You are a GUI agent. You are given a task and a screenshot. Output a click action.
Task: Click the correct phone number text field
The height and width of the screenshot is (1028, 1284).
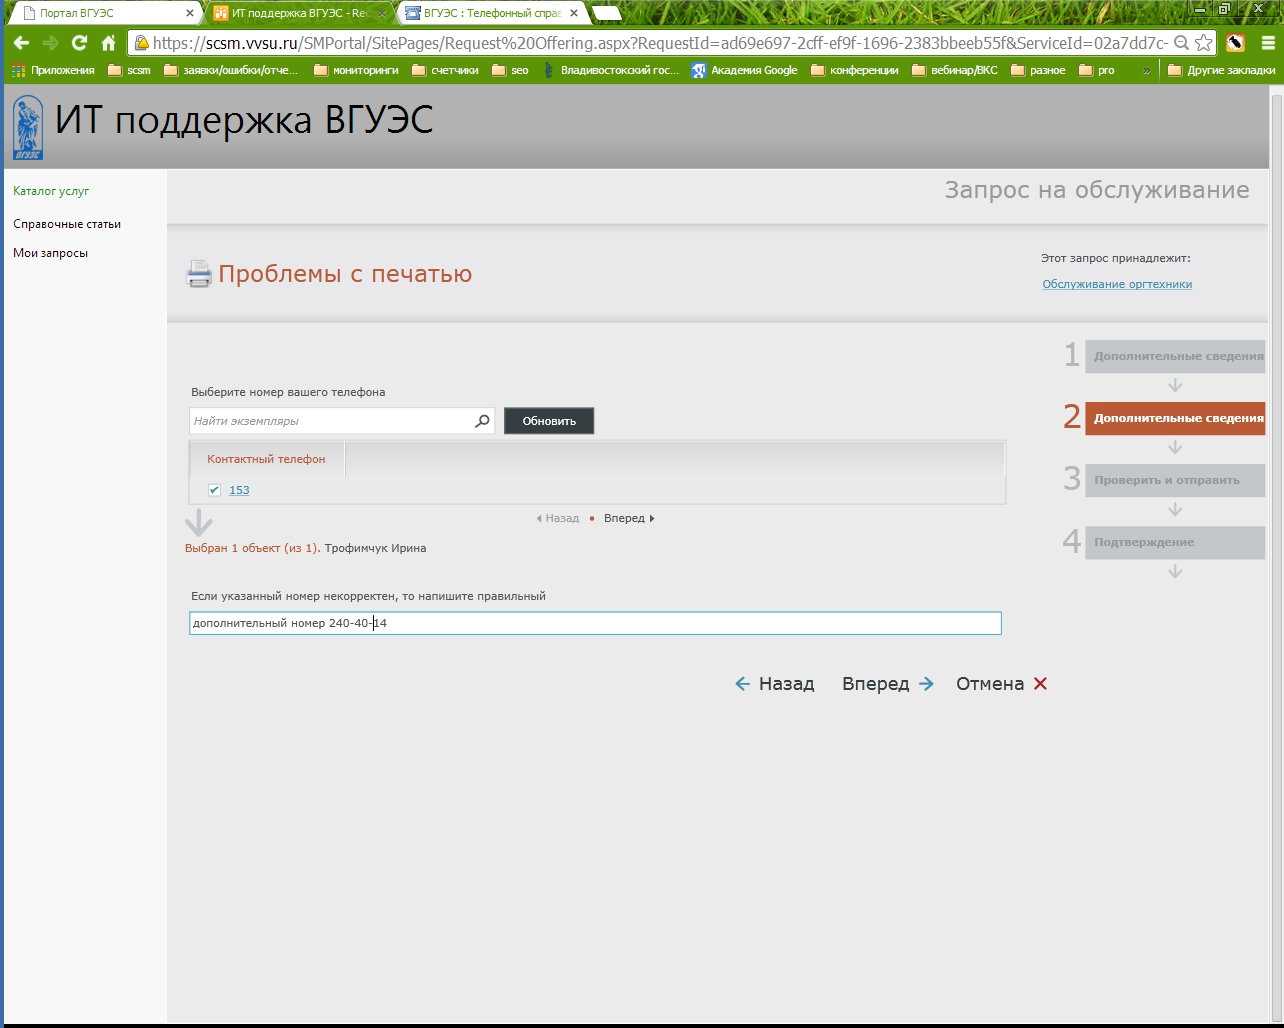[595, 623]
